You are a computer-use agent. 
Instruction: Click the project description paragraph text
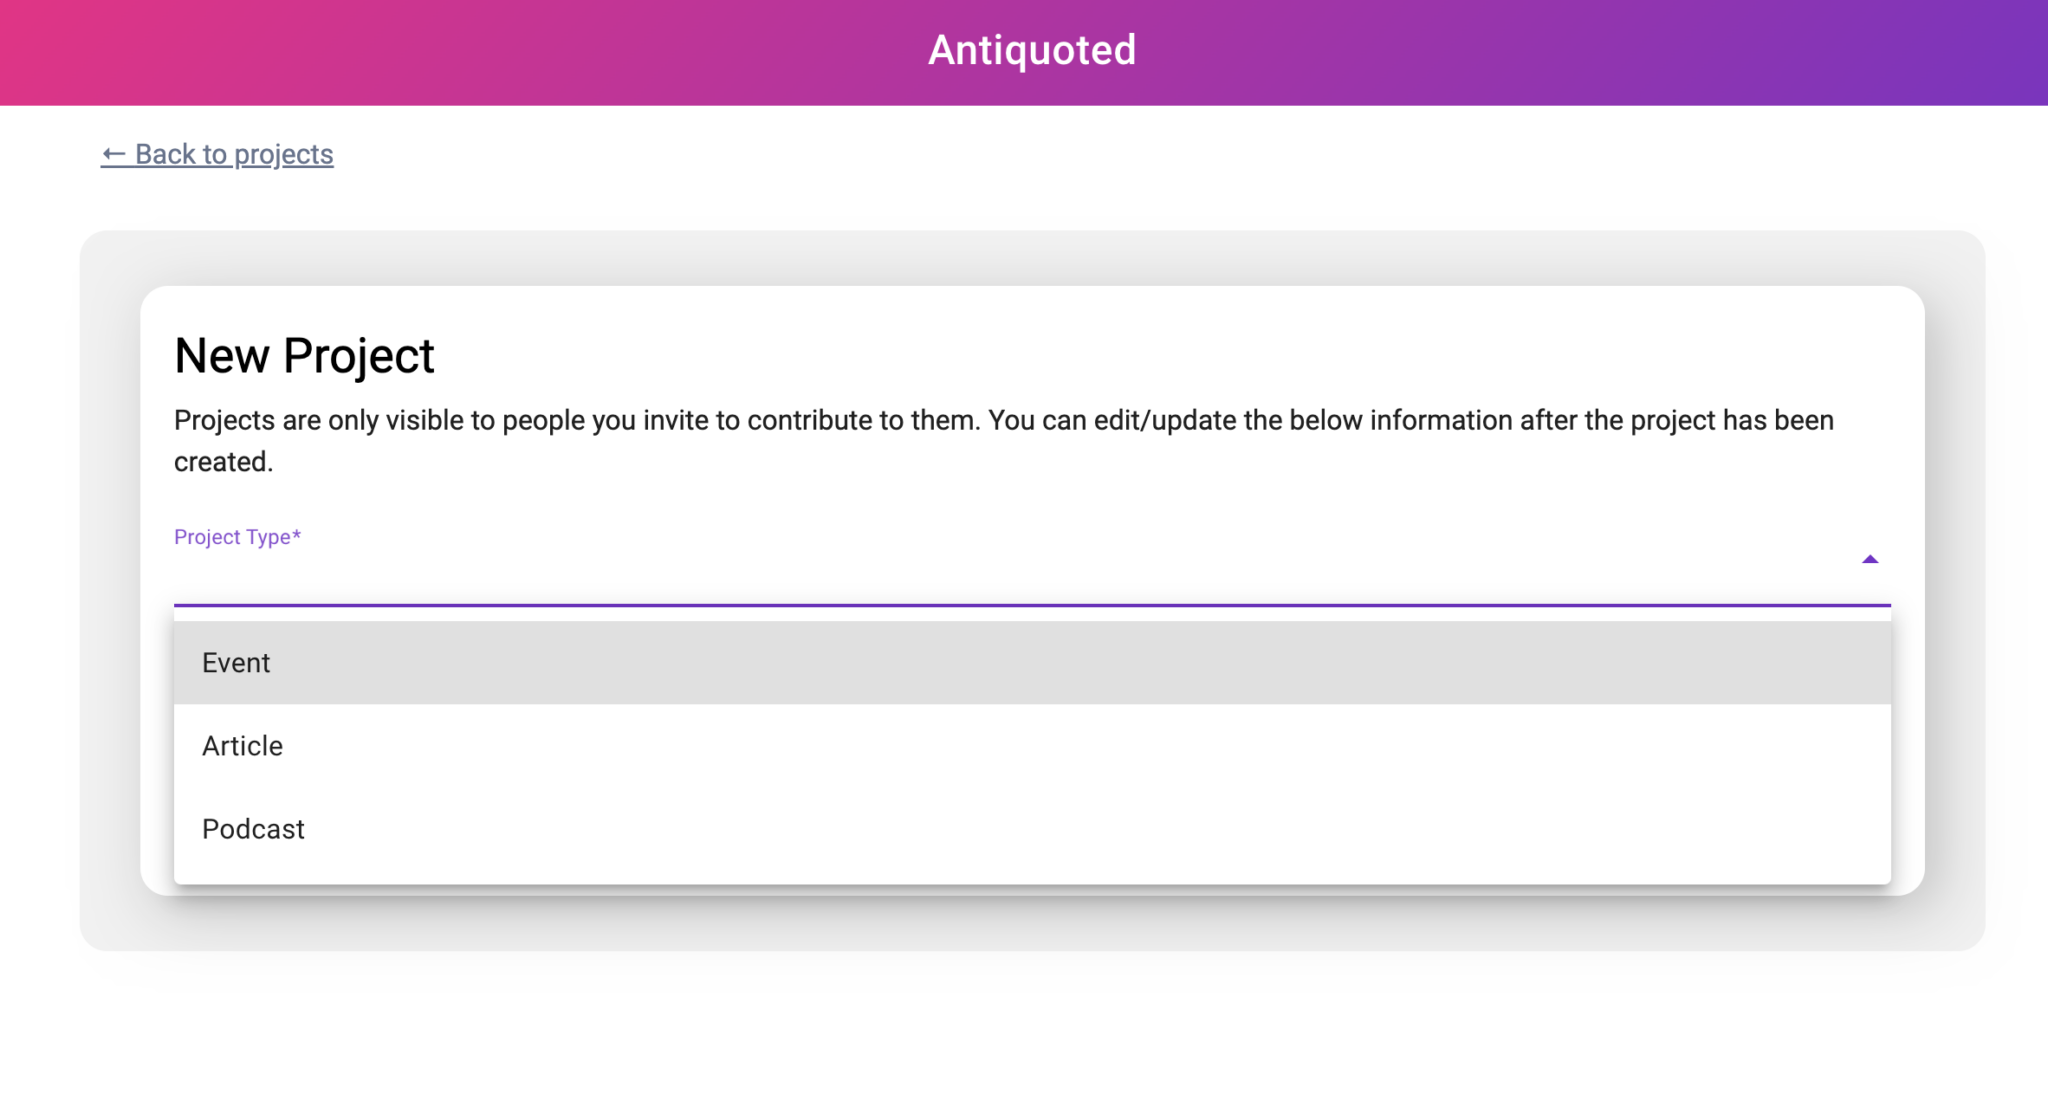1000,440
